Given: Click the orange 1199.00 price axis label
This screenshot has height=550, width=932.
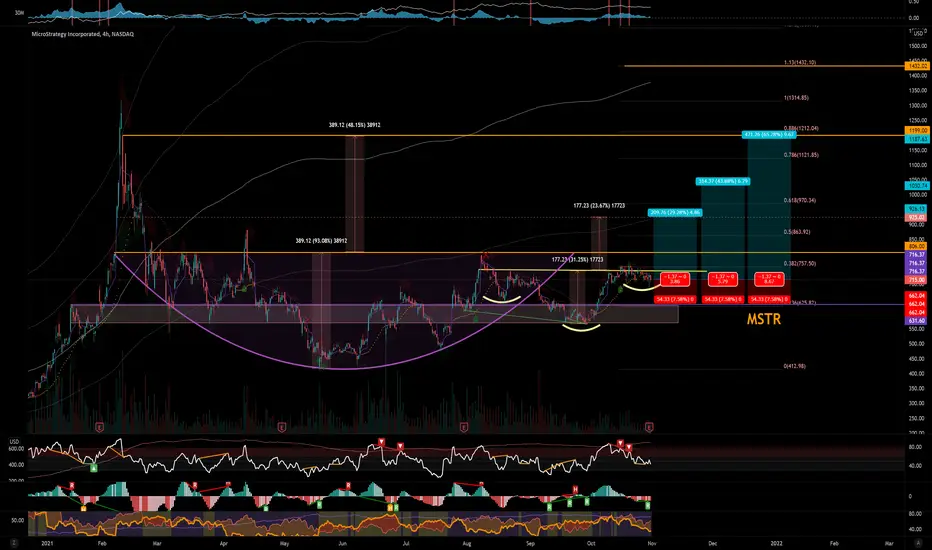Looking at the screenshot, I should tap(915, 130).
